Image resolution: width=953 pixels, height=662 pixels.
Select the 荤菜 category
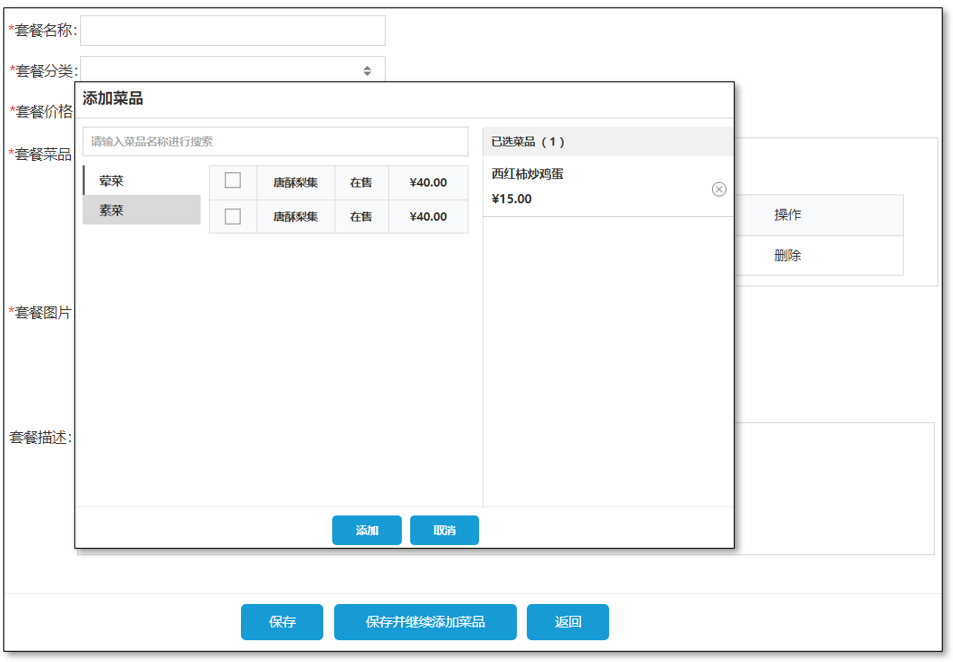pos(142,181)
